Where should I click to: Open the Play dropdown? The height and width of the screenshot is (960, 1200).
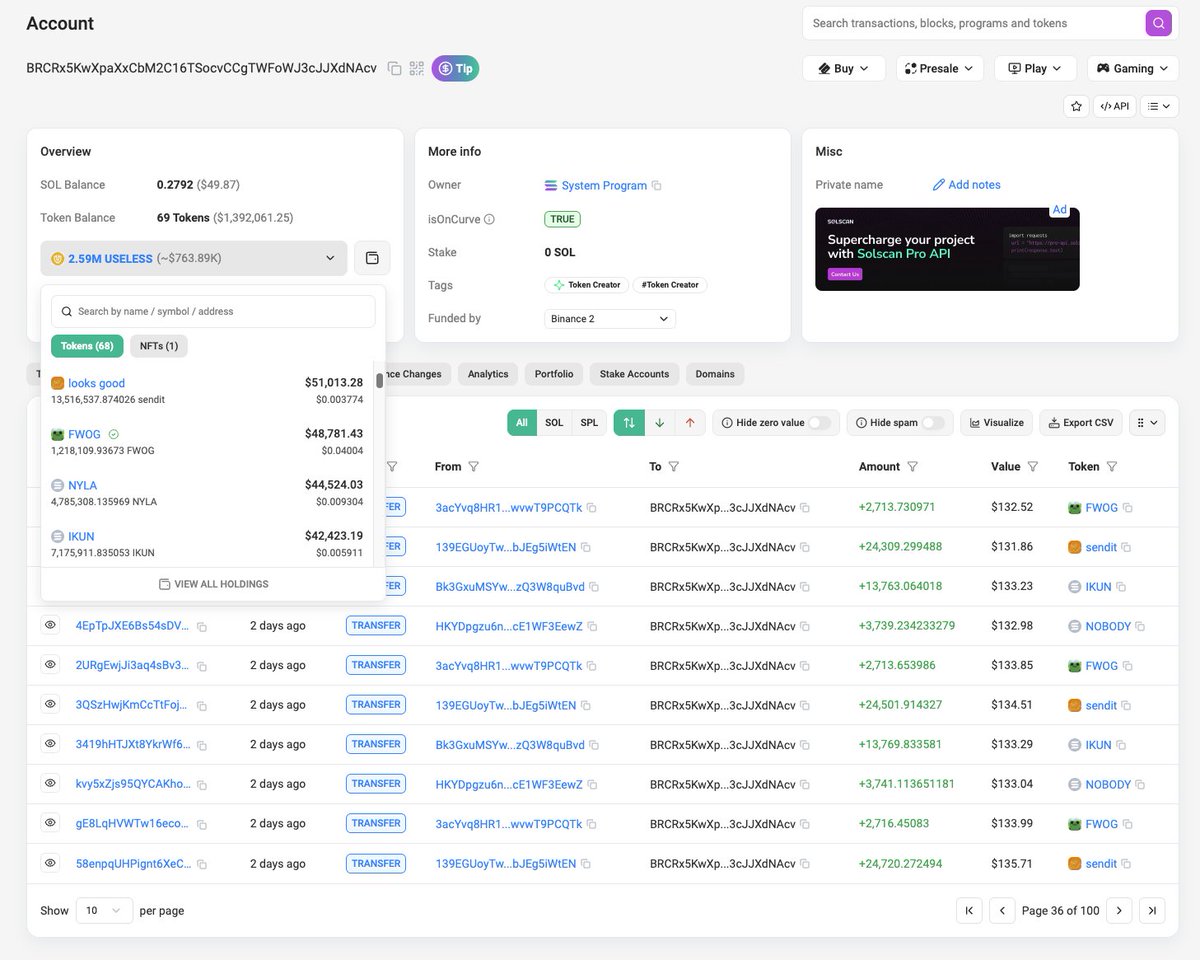(x=1035, y=68)
